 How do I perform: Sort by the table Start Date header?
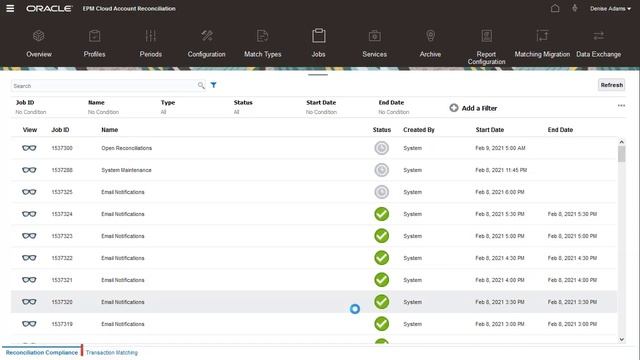click(490, 130)
